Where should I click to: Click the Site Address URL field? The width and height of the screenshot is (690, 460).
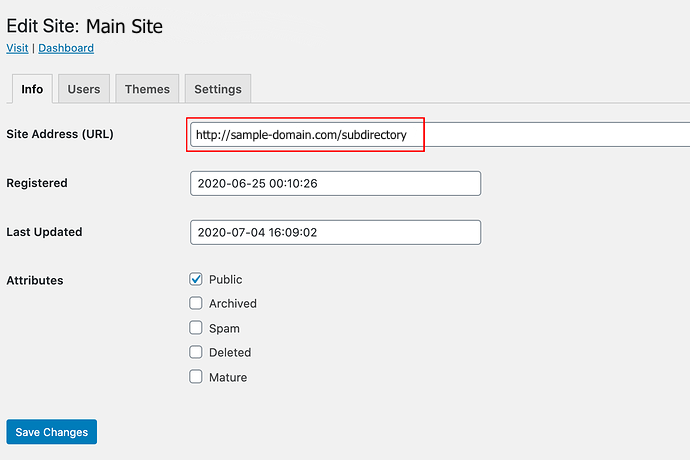click(440, 135)
